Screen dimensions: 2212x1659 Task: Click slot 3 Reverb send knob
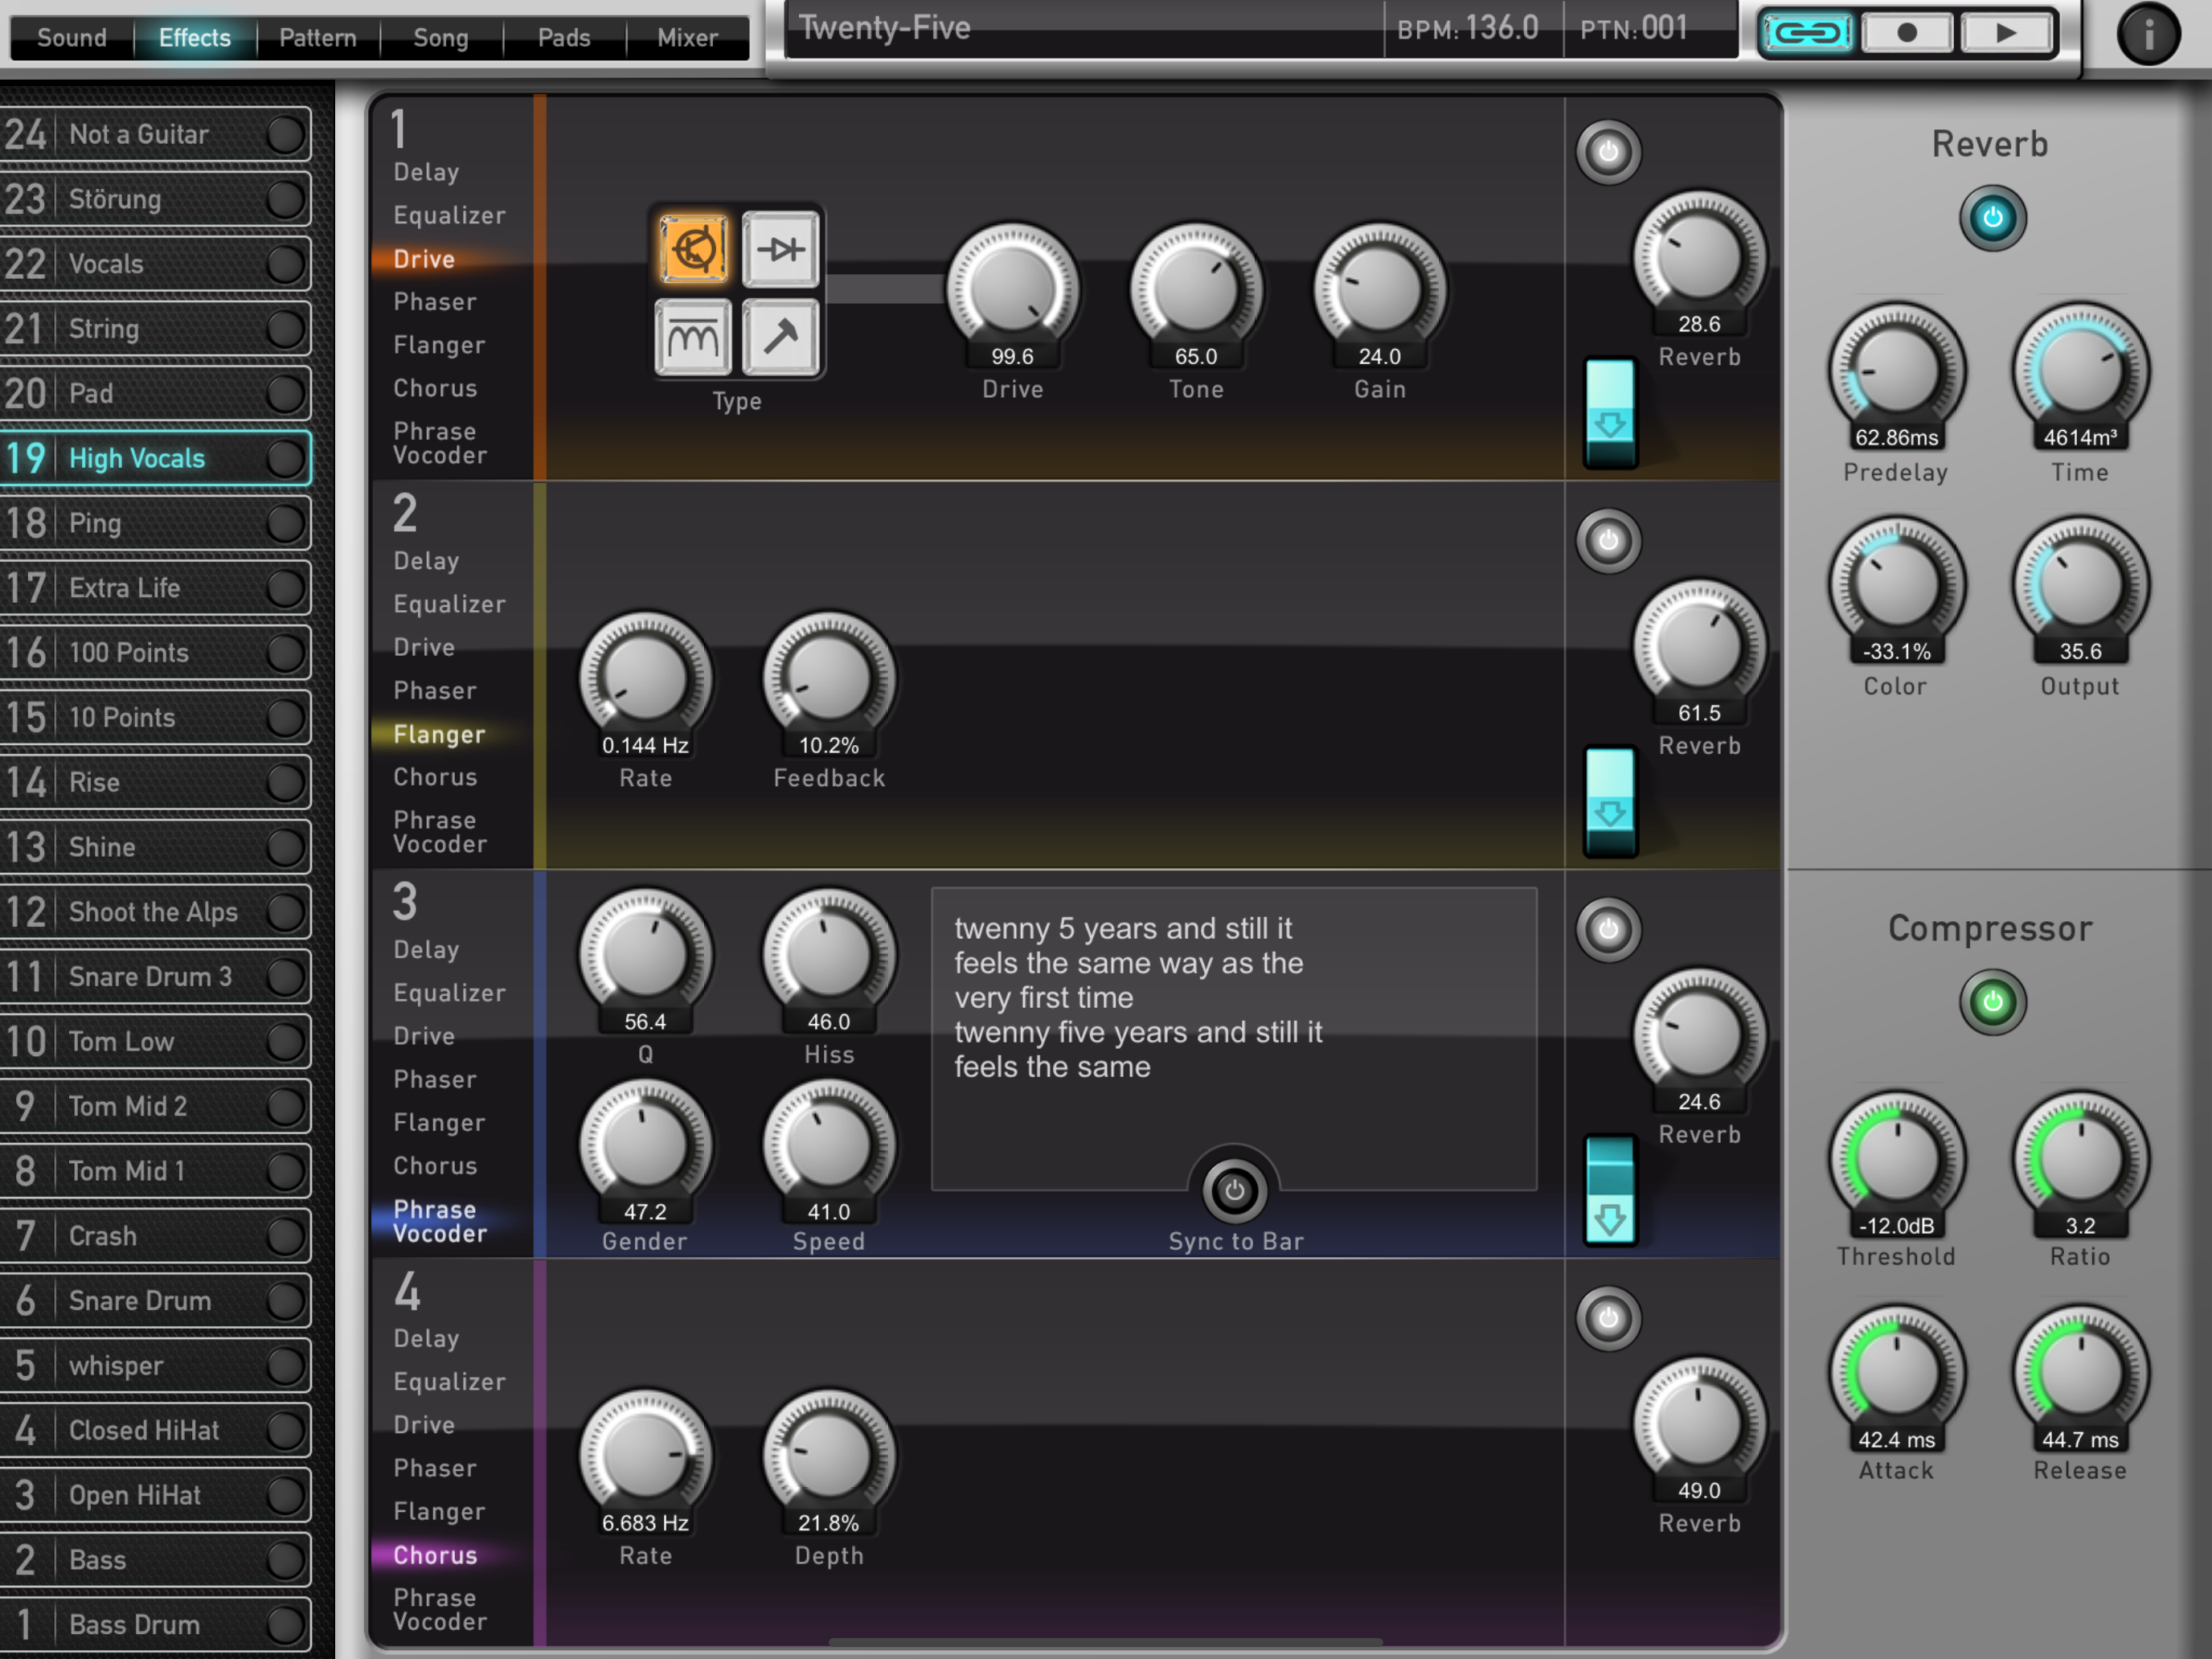tap(1699, 1034)
